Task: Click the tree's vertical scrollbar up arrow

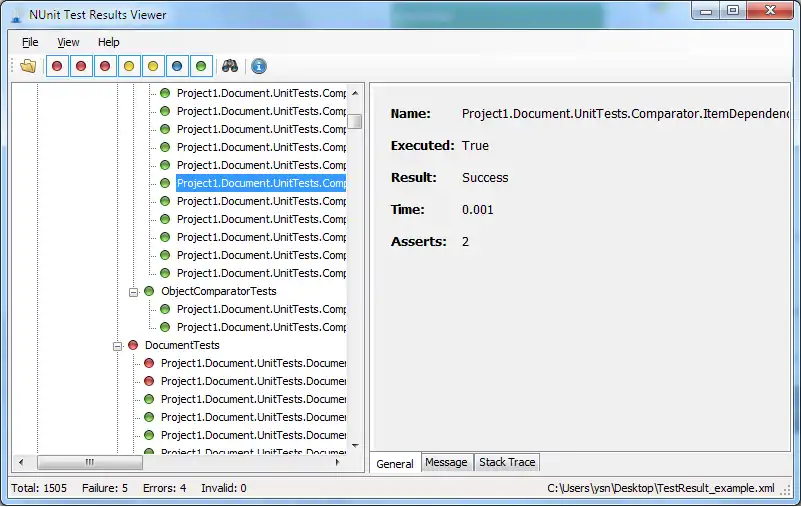Action: [356, 93]
